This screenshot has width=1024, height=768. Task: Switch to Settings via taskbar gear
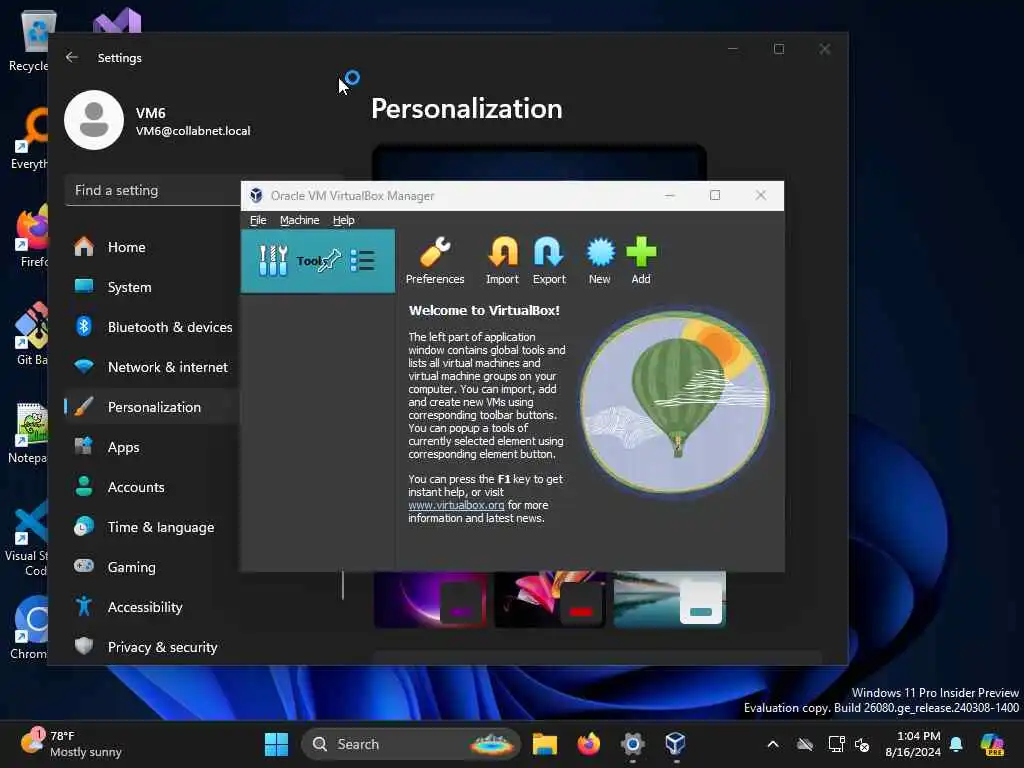tap(632, 744)
